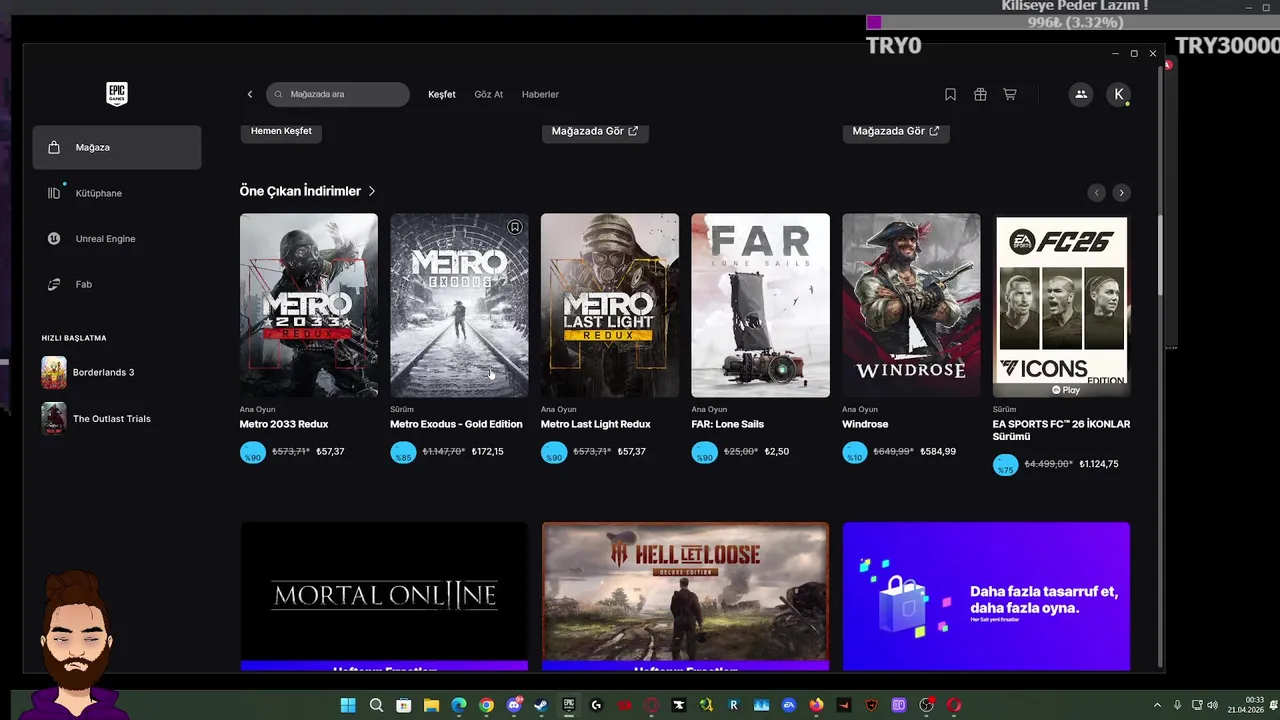
Task: Open the gift redeem icon in header
Action: [x=980, y=94]
